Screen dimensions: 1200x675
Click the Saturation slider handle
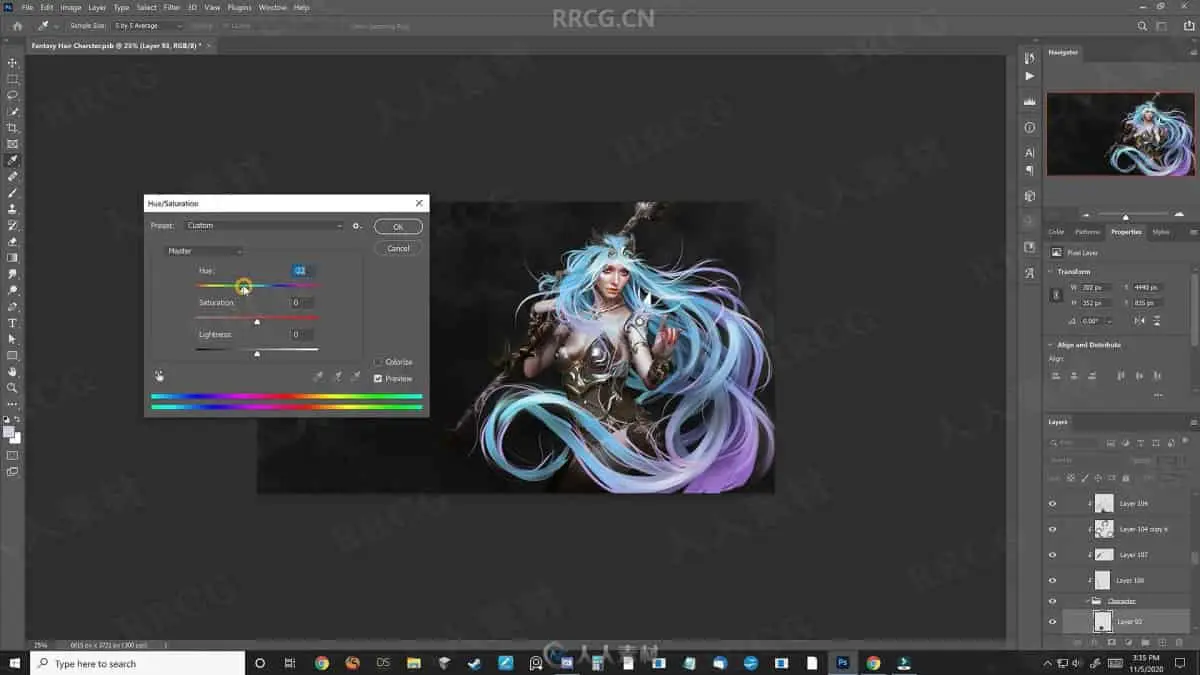tap(257, 322)
